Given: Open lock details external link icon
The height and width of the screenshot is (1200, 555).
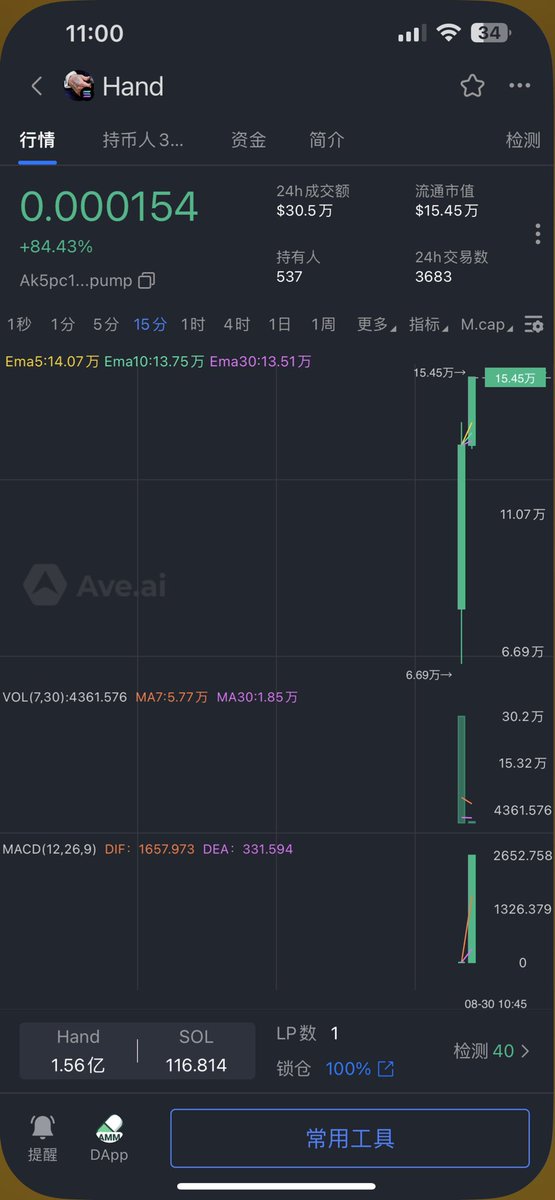Looking at the screenshot, I should (x=385, y=1069).
